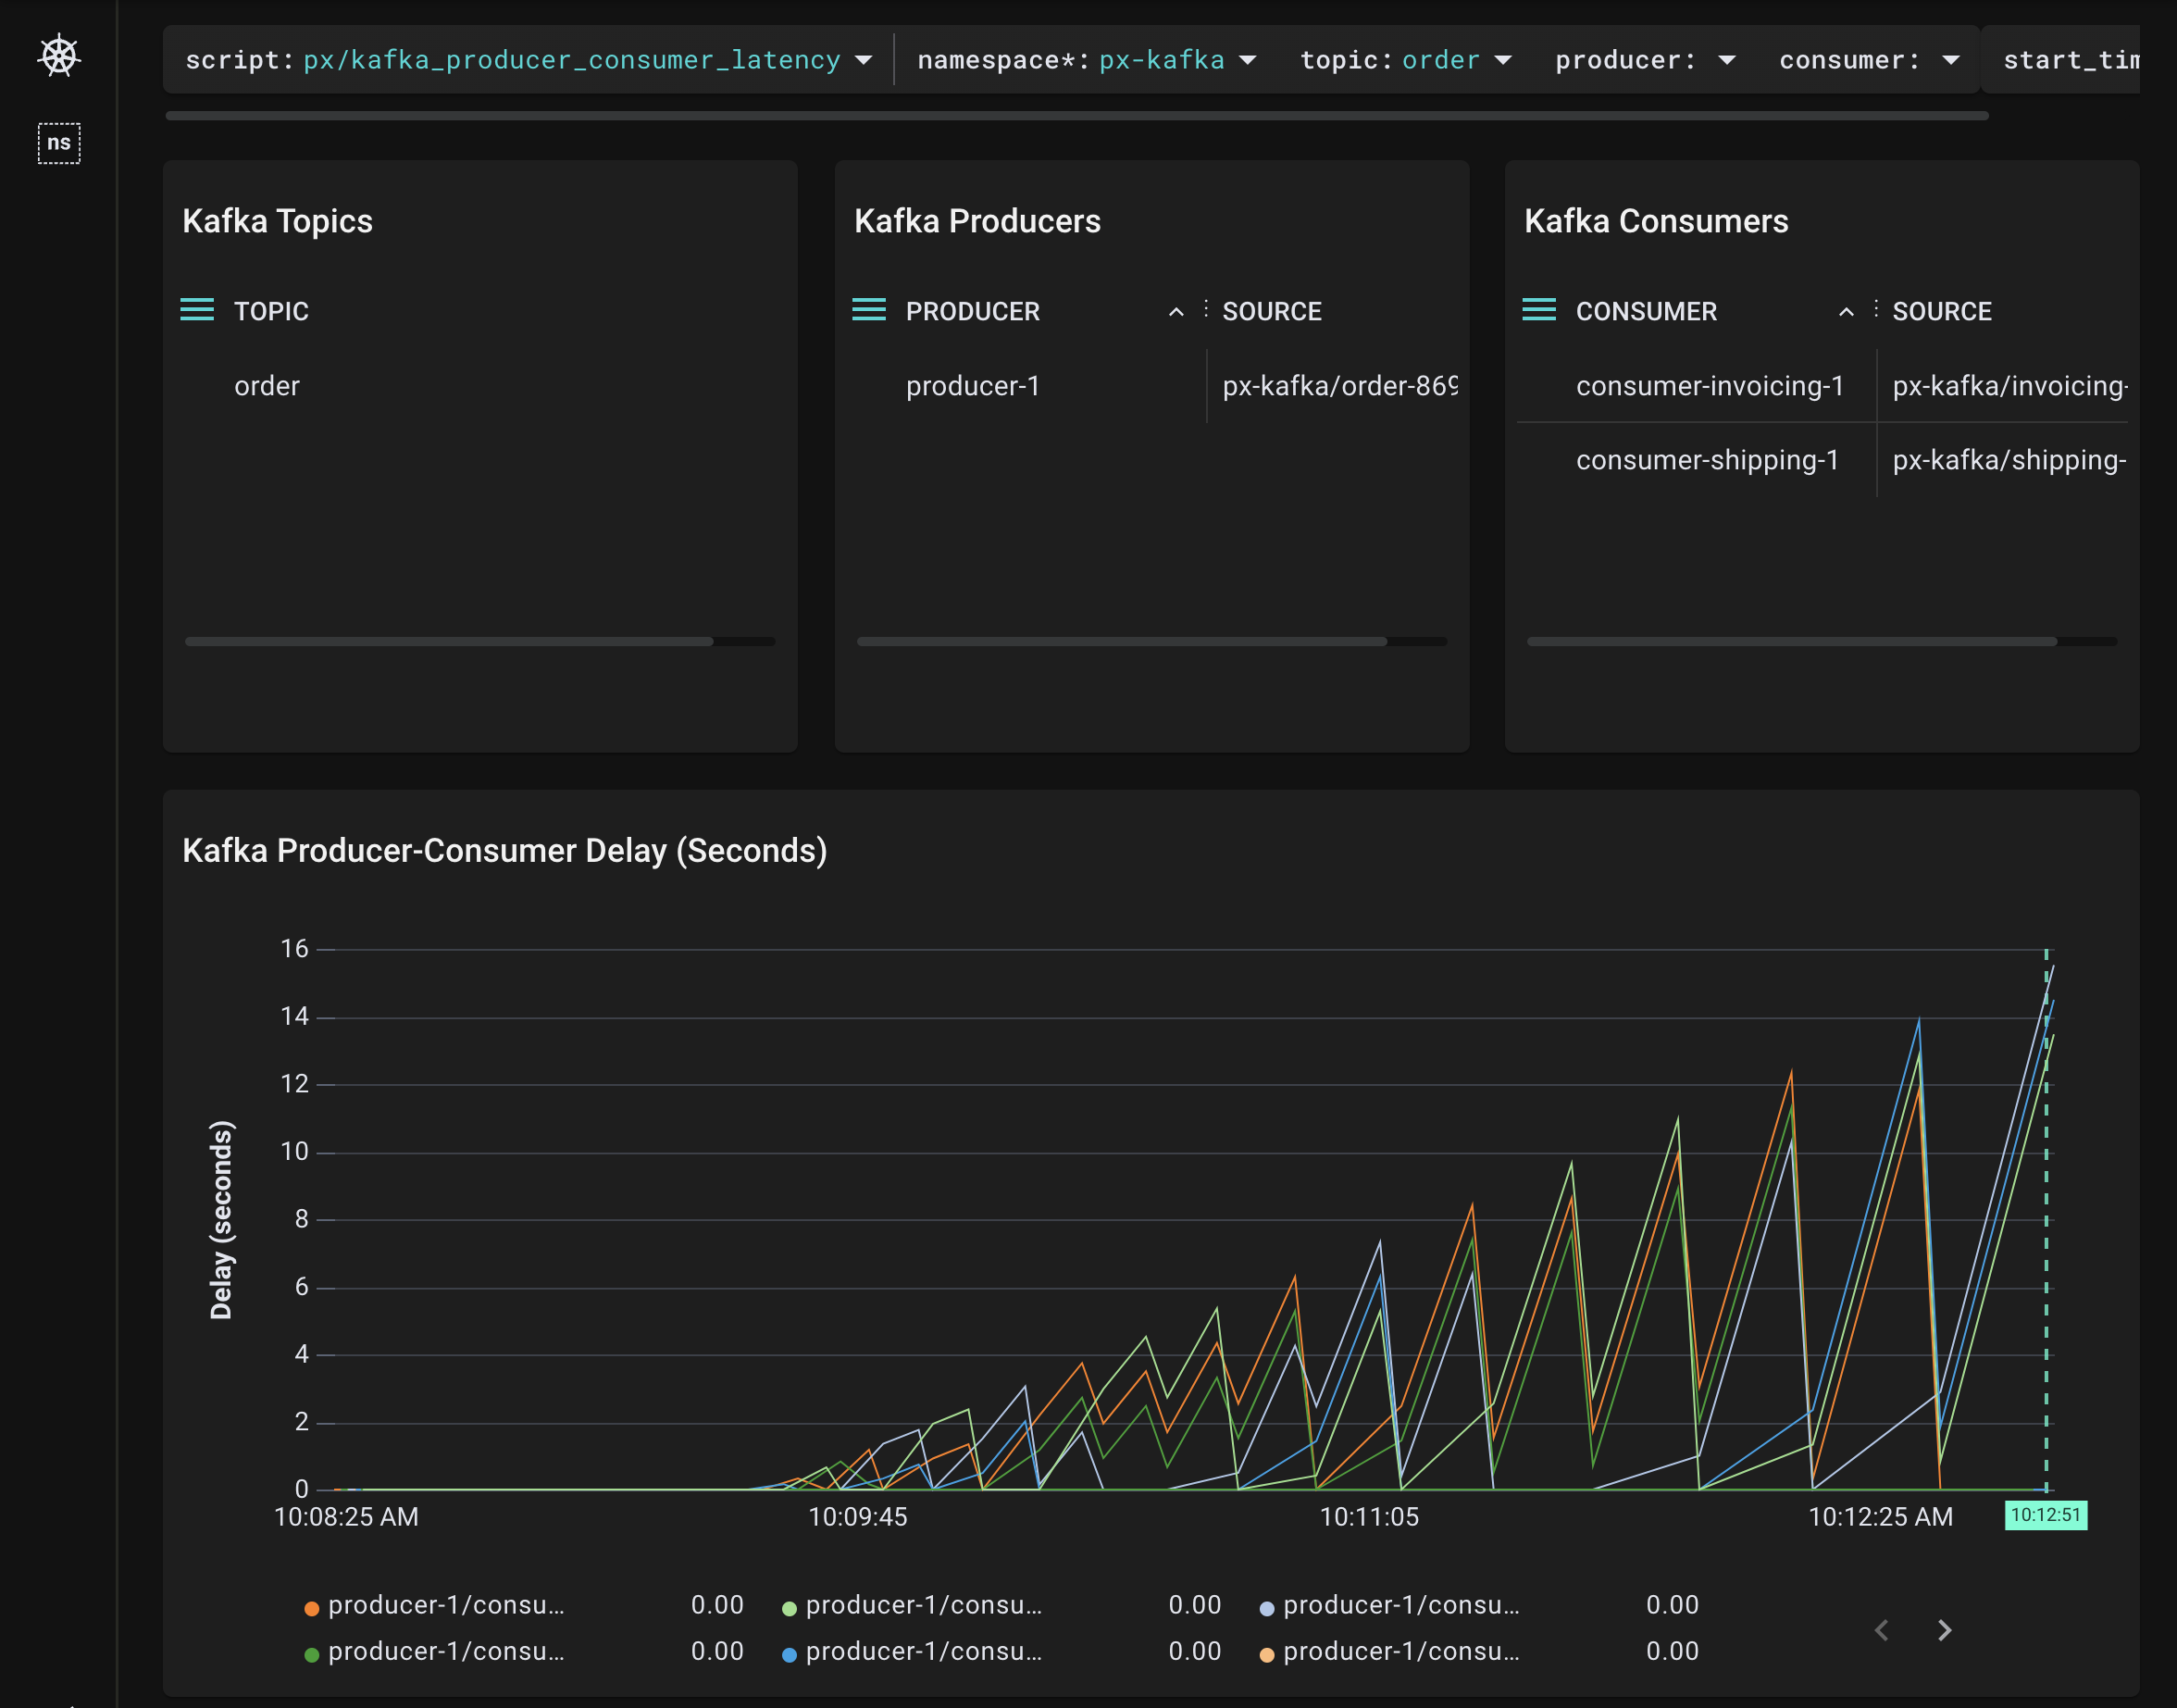
Task: Click the 10:12:51 timeline marker label
Action: [x=2045, y=1515]
